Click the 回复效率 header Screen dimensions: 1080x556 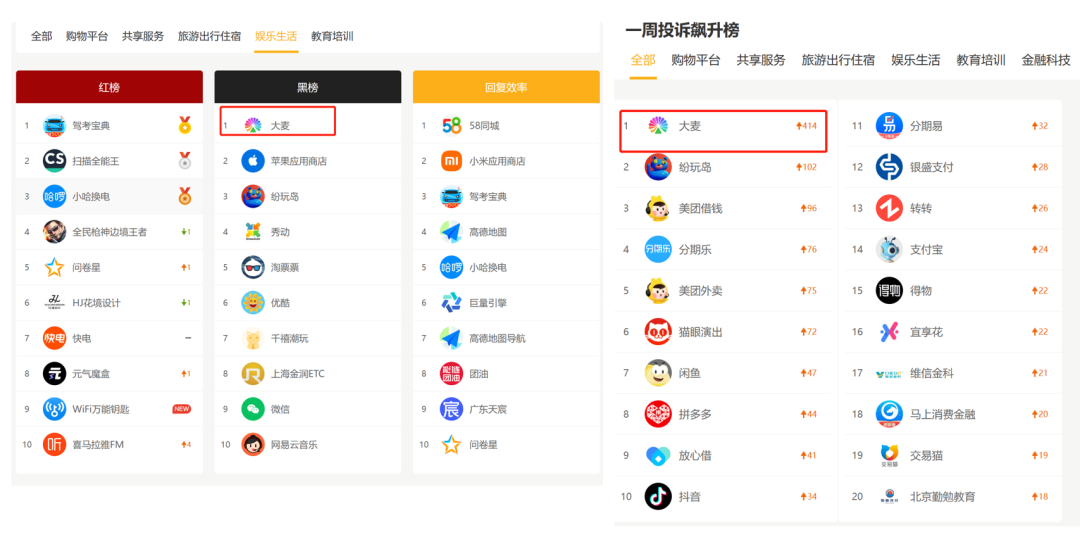[x=506, y=87]
